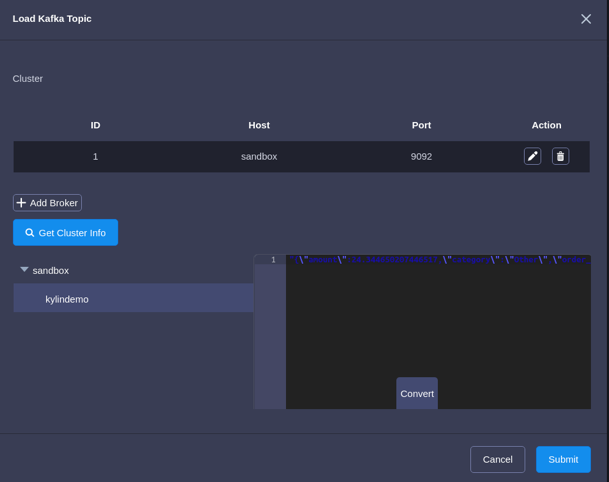Click inside the JSON code editor area
The width and height of the screenshot is (609, 482).
[x=438, y=320]
